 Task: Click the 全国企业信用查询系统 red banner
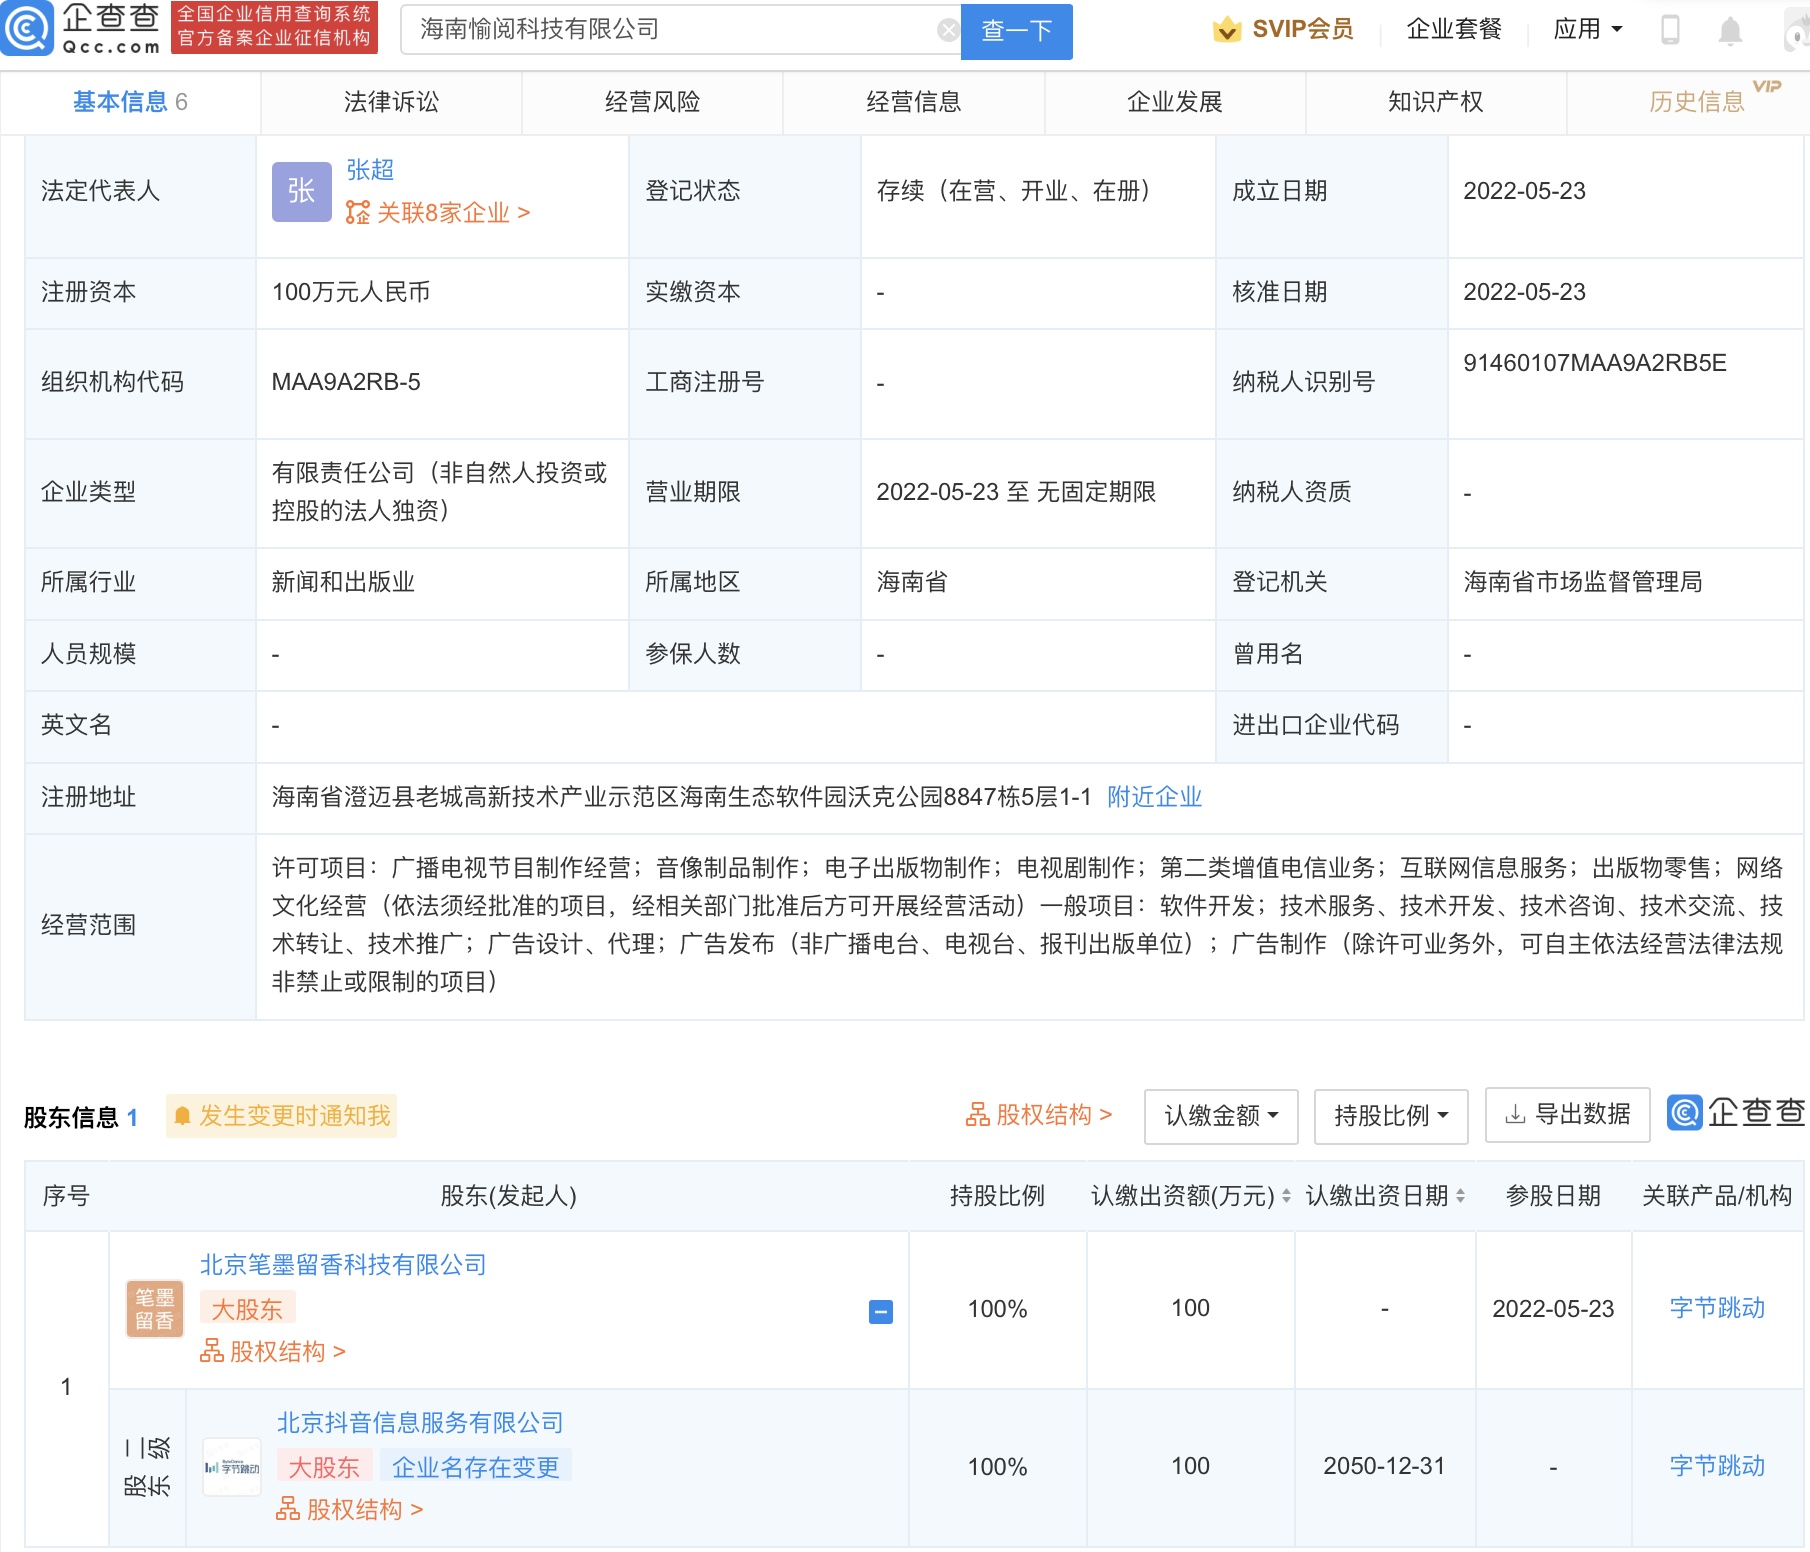tap(275, 27)
